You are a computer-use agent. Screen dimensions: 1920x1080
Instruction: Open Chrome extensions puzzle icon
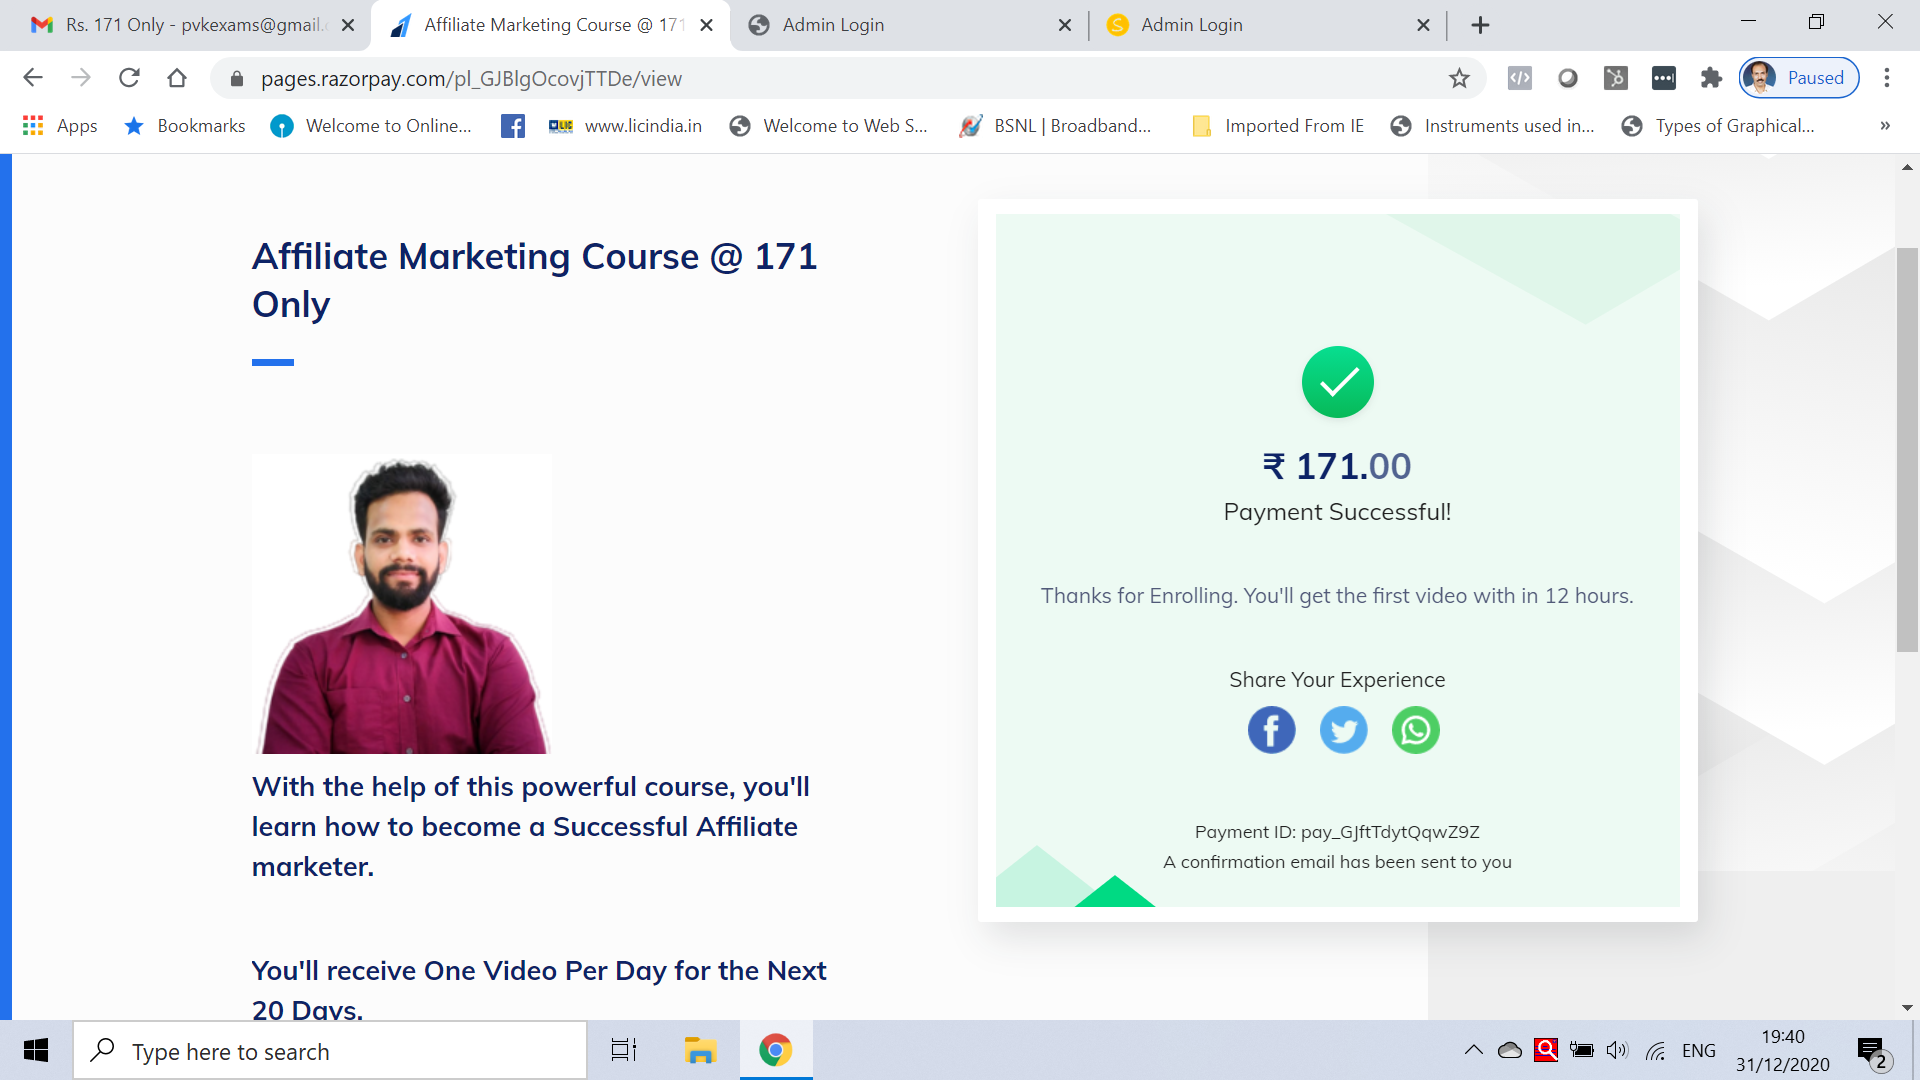pos(1711,78)
